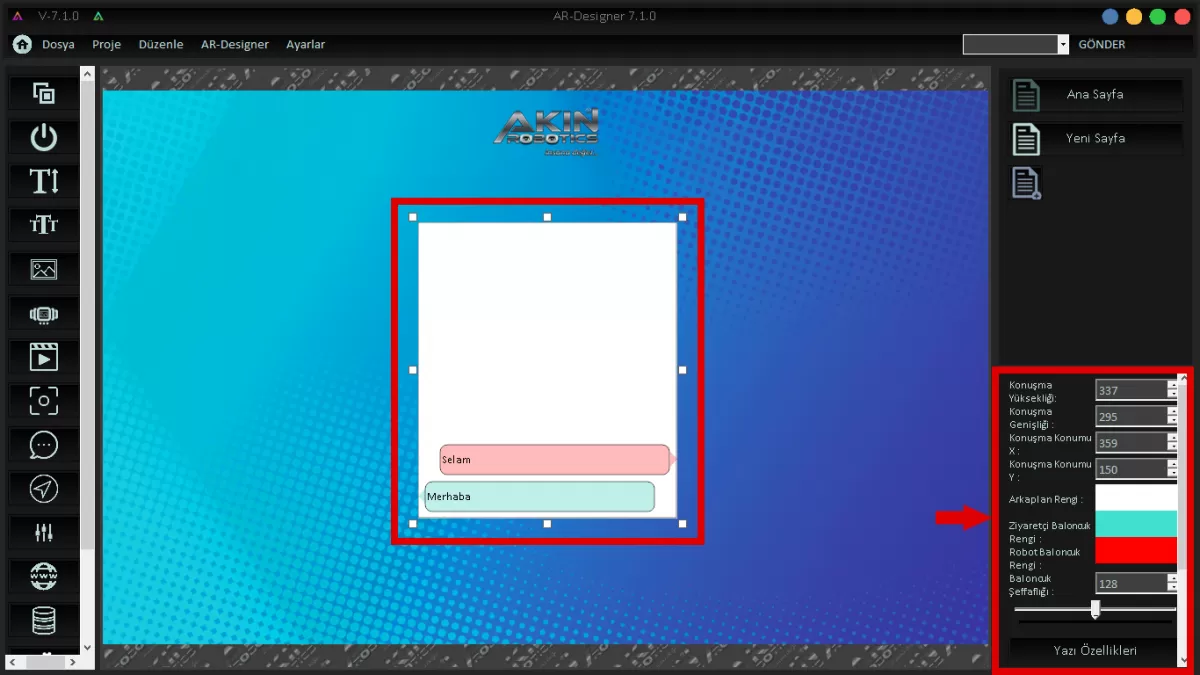1200x675 pixels.
Task: Open Yazı Özellikleri text properties
Action: [1094, 650]
